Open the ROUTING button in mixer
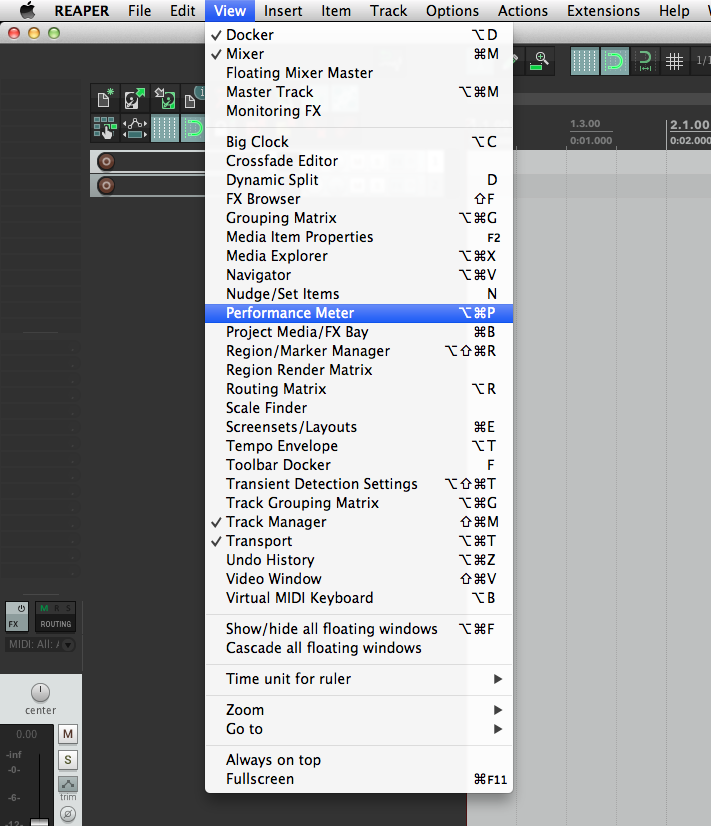Image resolution: width=711 pixels, height=826 pixels. click(55, 624)
